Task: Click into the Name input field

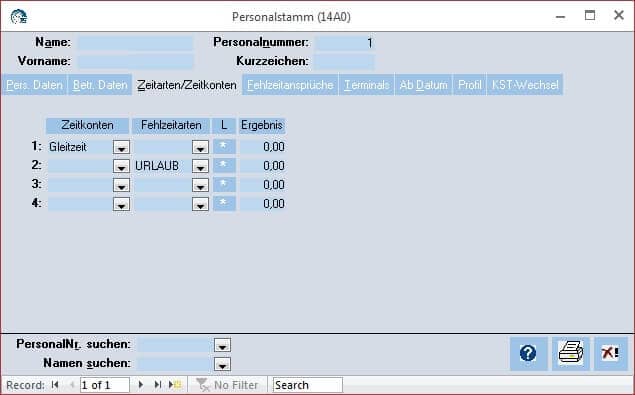Action: point(135,43)
